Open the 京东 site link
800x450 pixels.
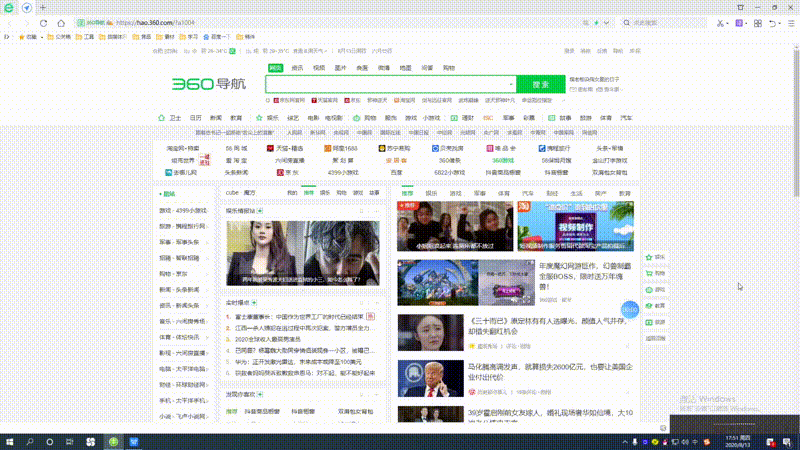point(288,172)
